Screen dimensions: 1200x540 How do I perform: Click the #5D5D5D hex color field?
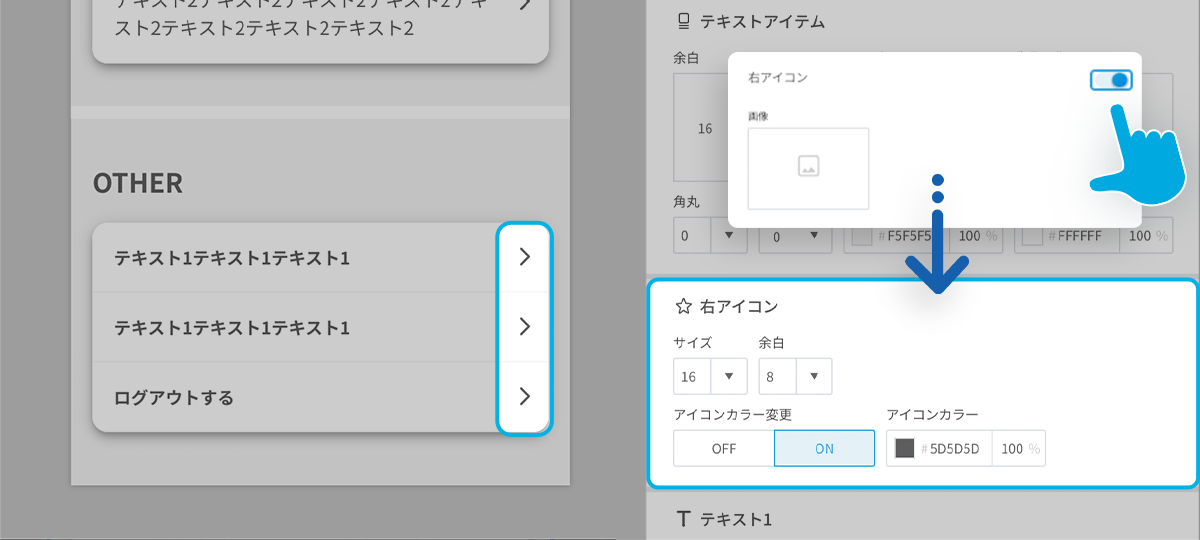click(940, 448)
